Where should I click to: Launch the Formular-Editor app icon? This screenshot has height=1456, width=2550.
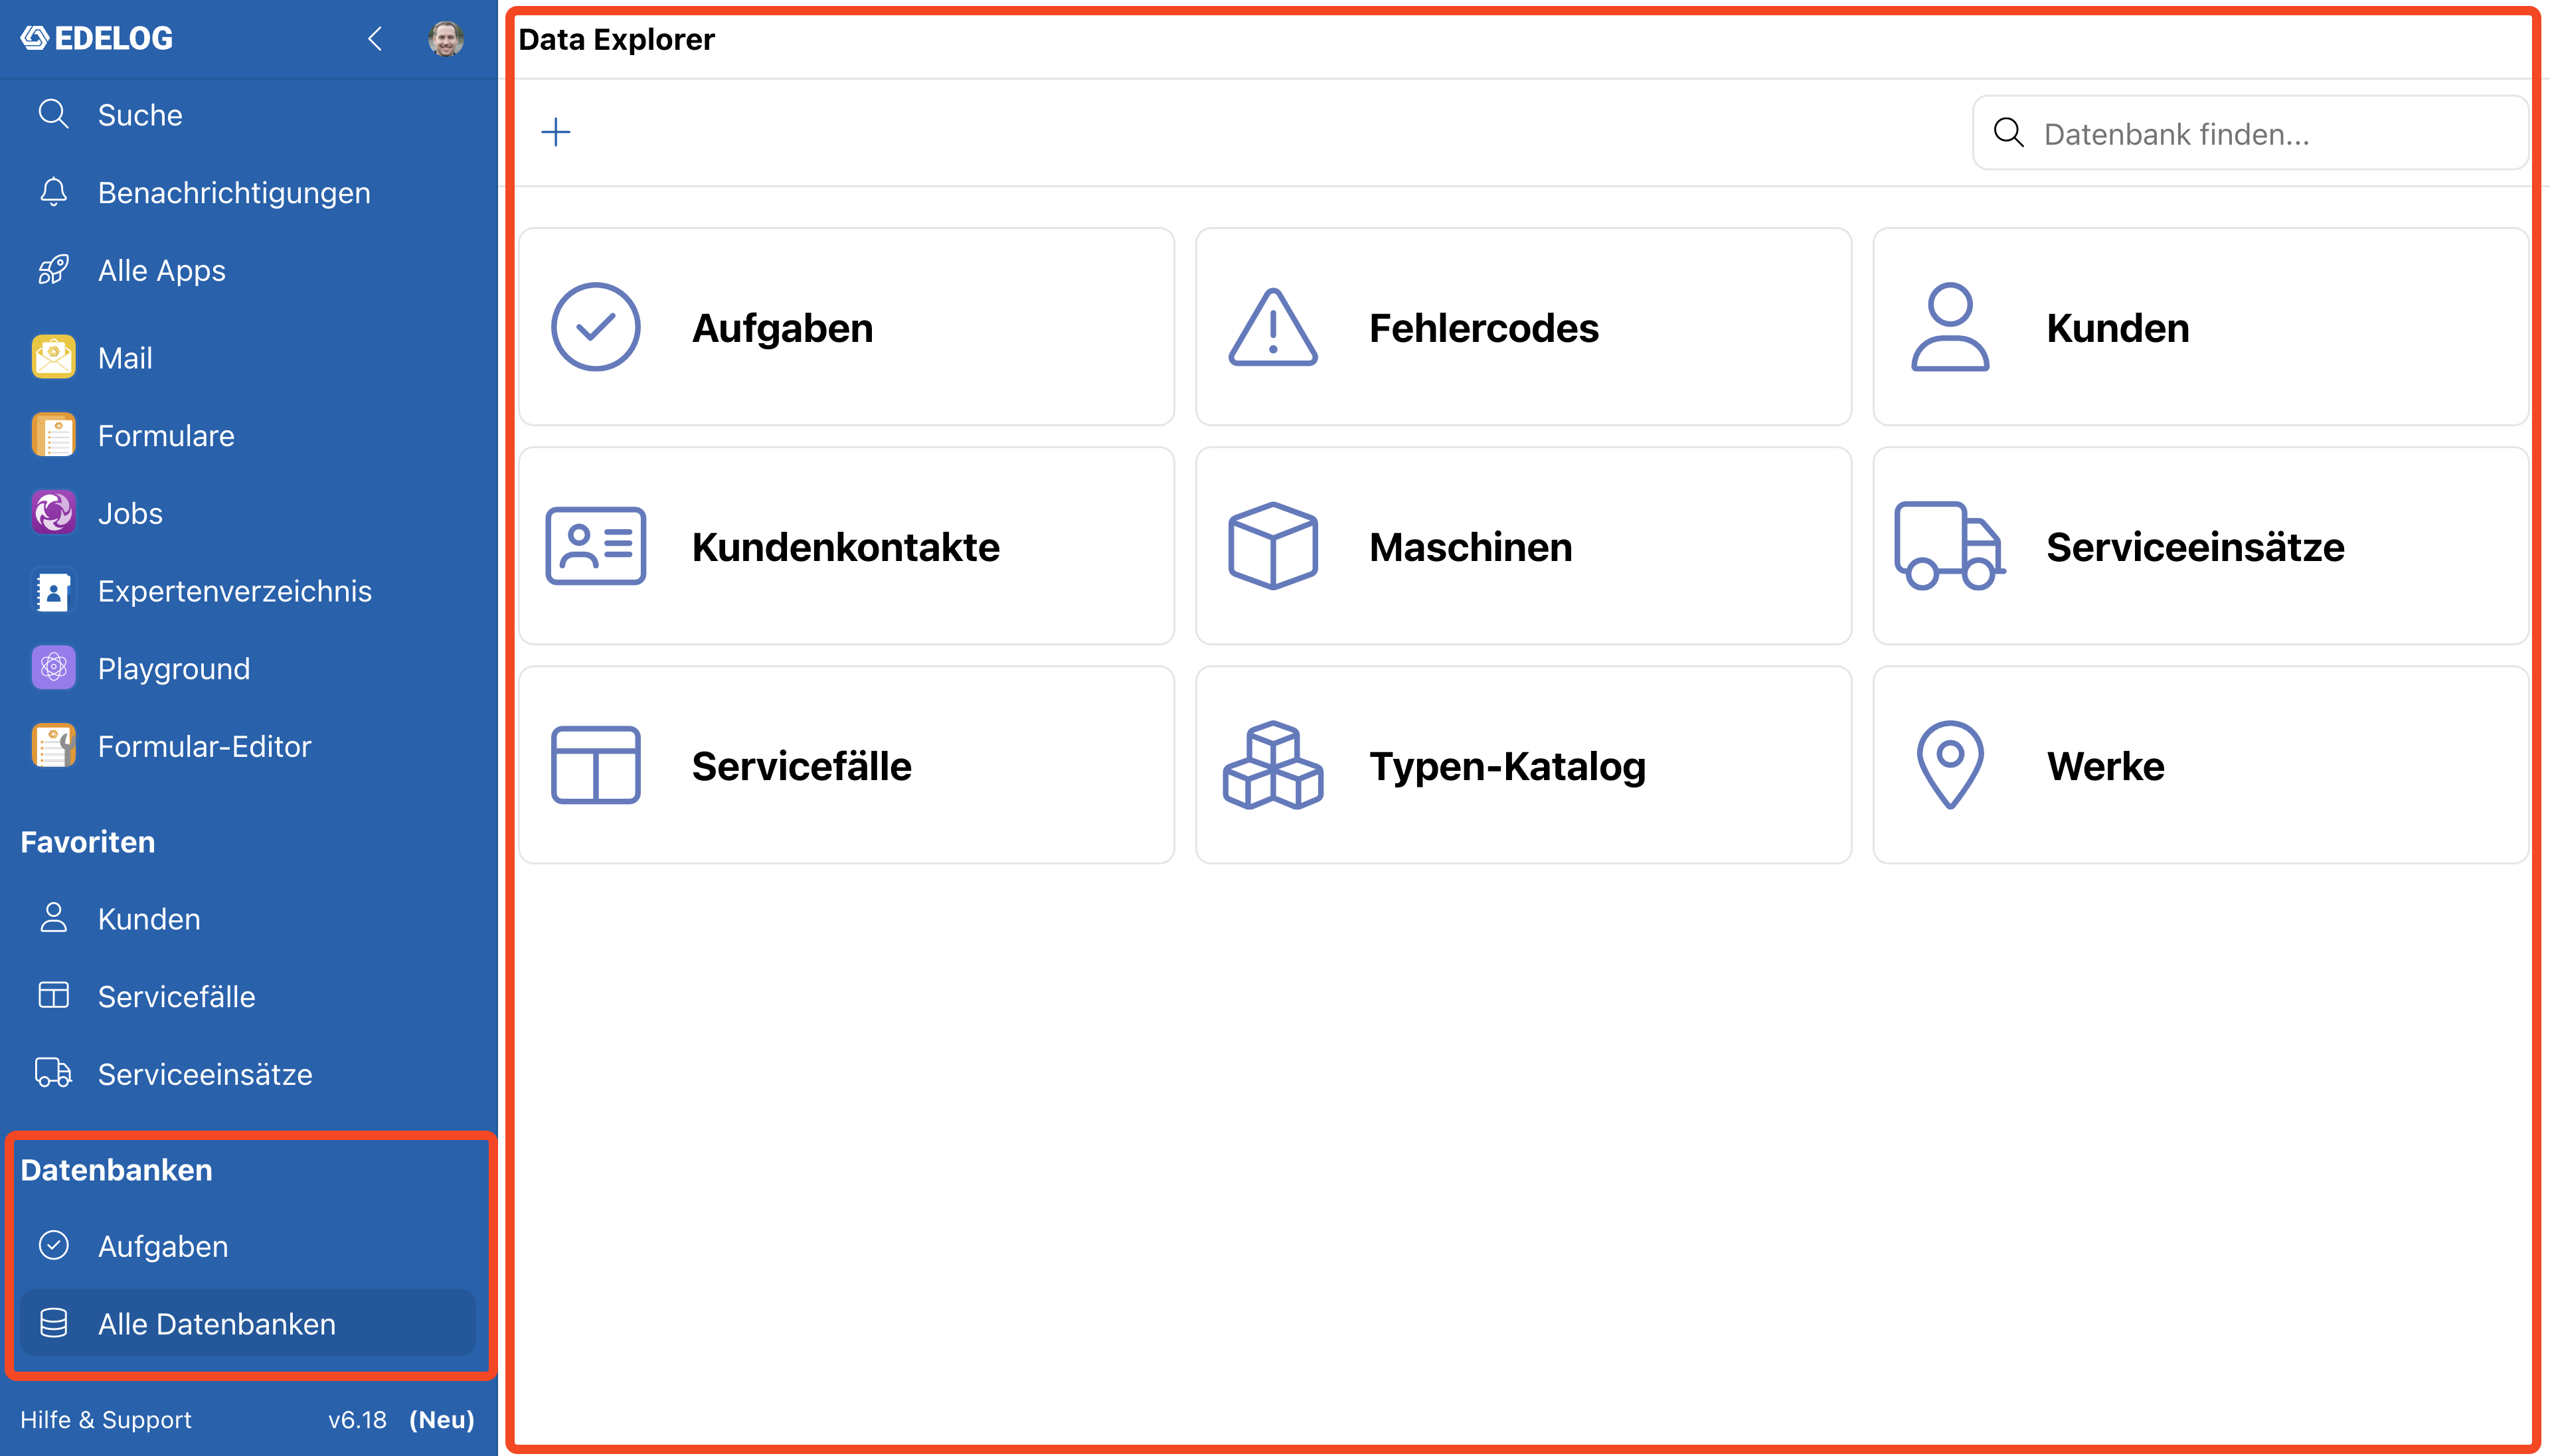click(54, 746)
